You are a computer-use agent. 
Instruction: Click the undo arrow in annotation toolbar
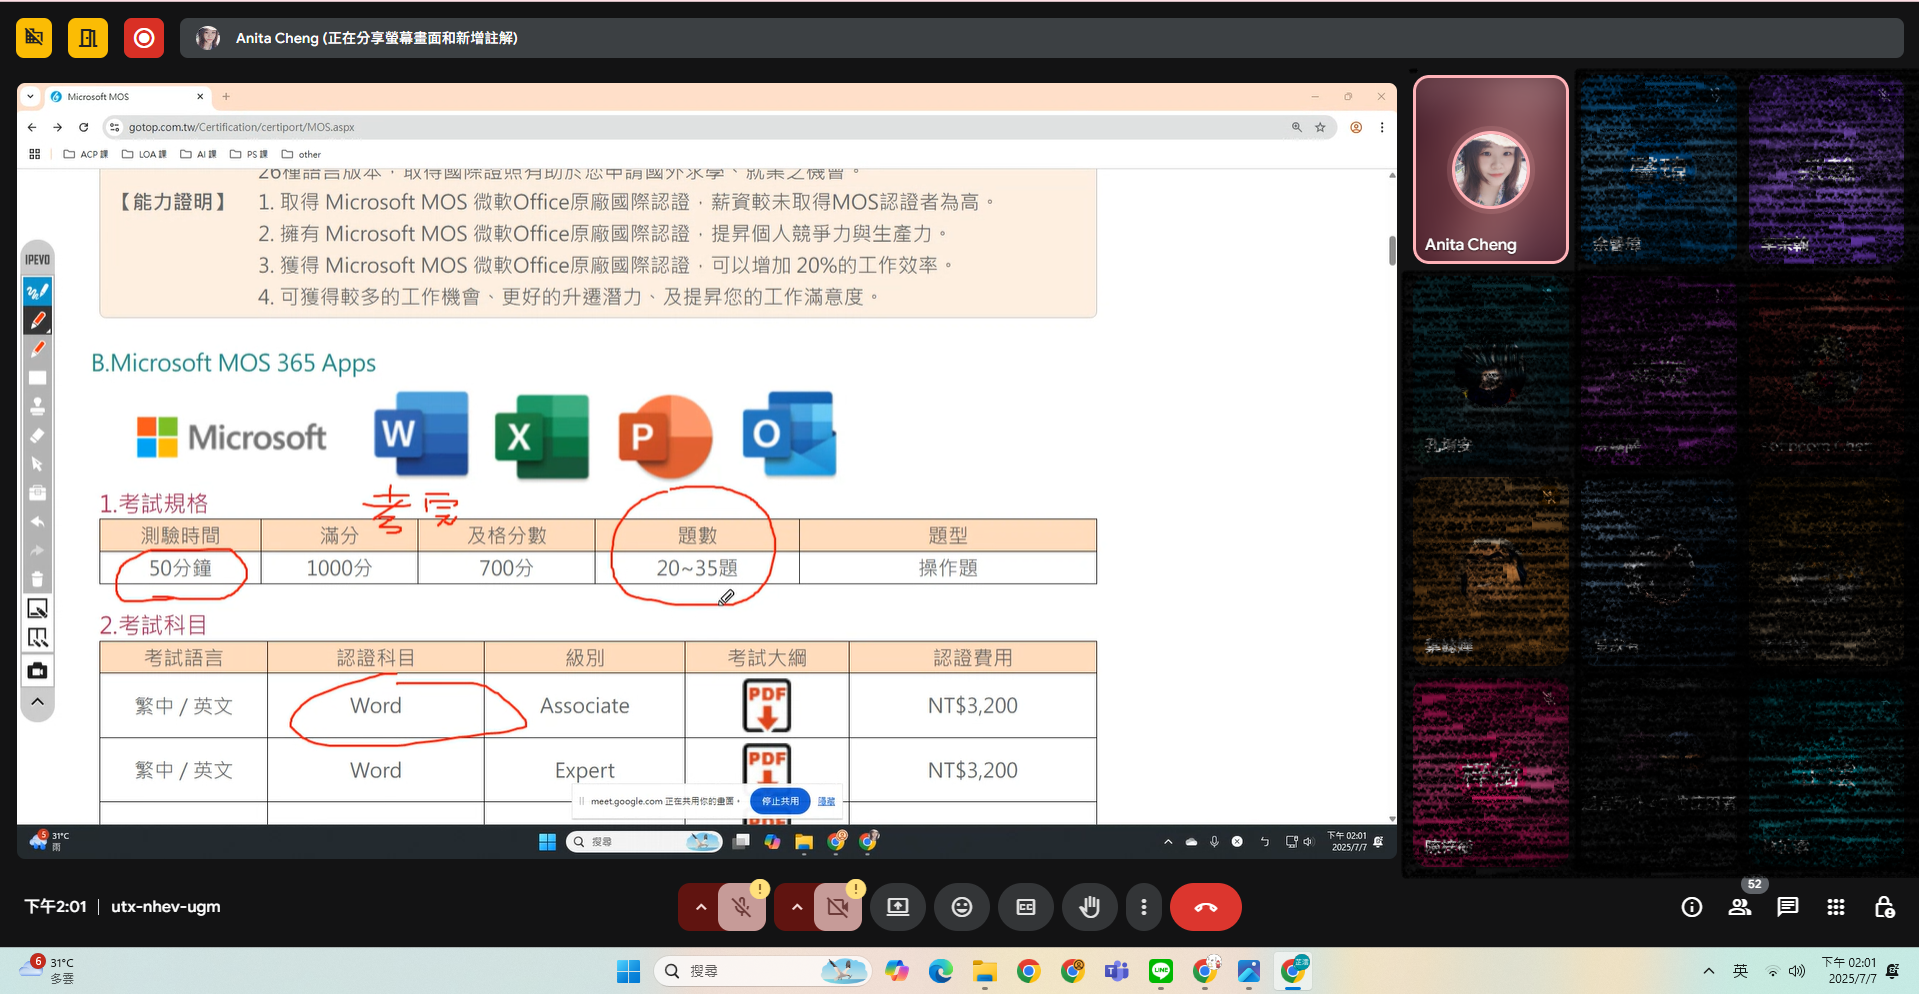tap(37, 523)
